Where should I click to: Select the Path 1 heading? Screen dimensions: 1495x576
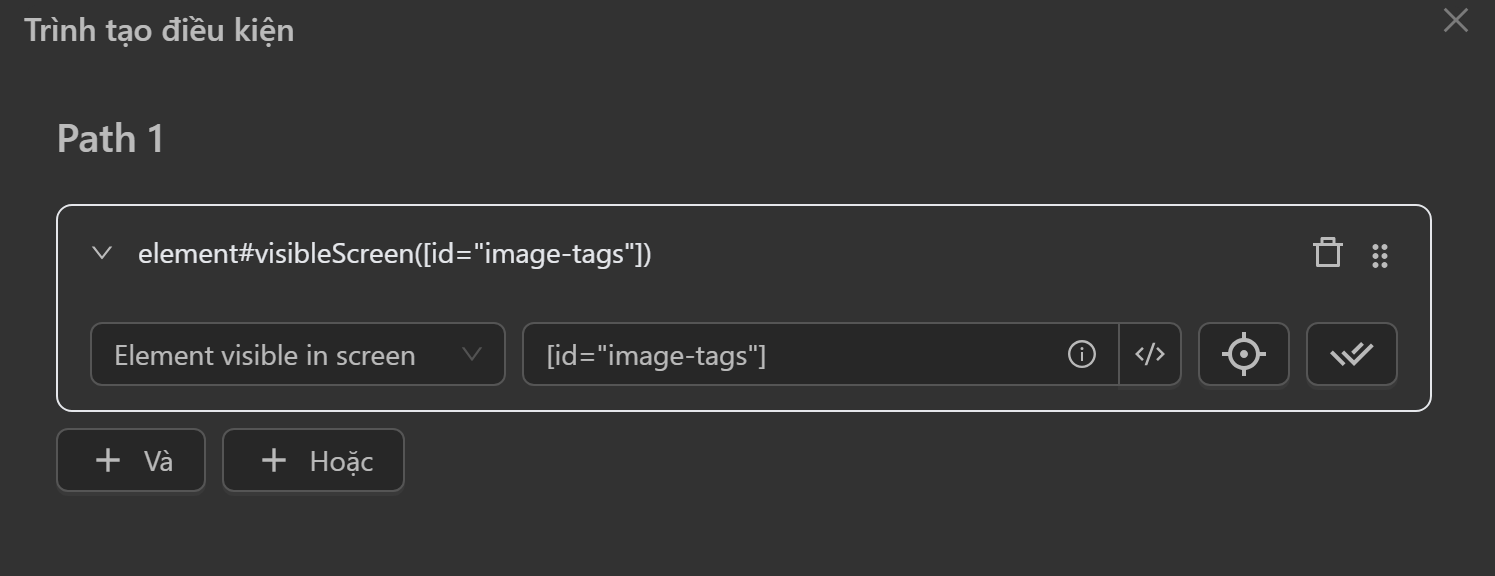pyautogui.click(x=110, y=138)
